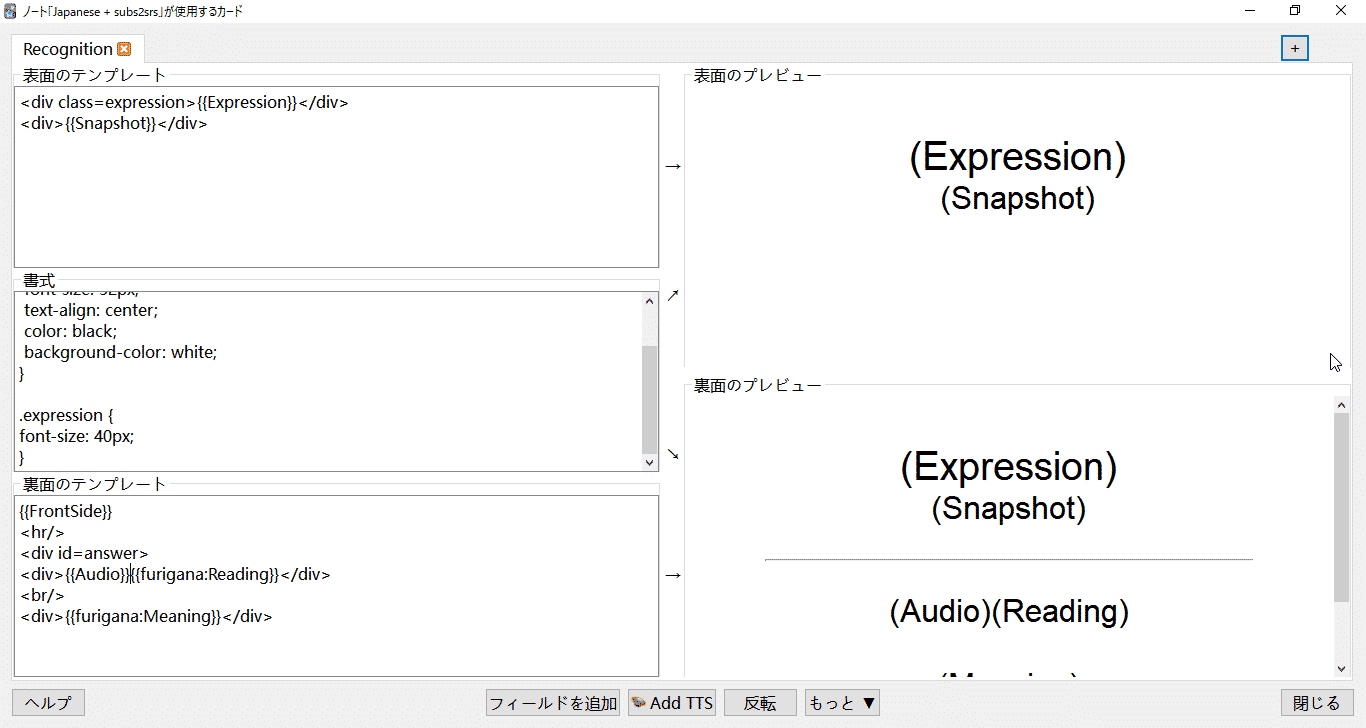This screenshot has width=1366, height=728.
Task: Click the 'text-align: center;' line in styling
Action: [x=91, y=310]
